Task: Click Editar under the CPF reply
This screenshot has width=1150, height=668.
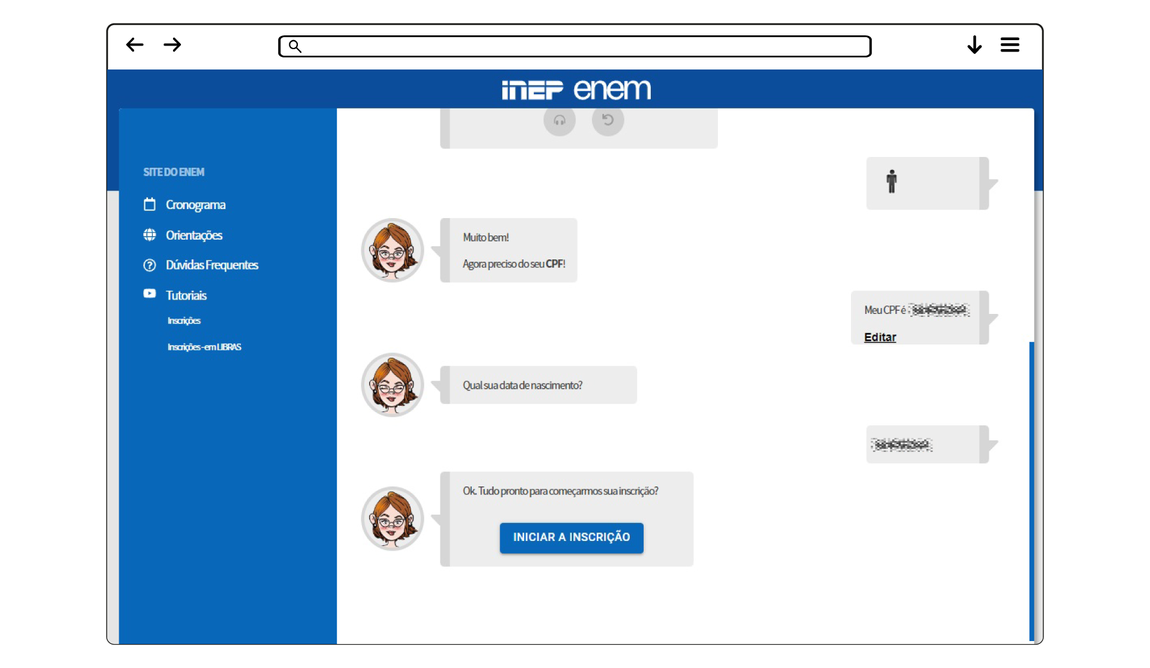Action: click(880, 337)
